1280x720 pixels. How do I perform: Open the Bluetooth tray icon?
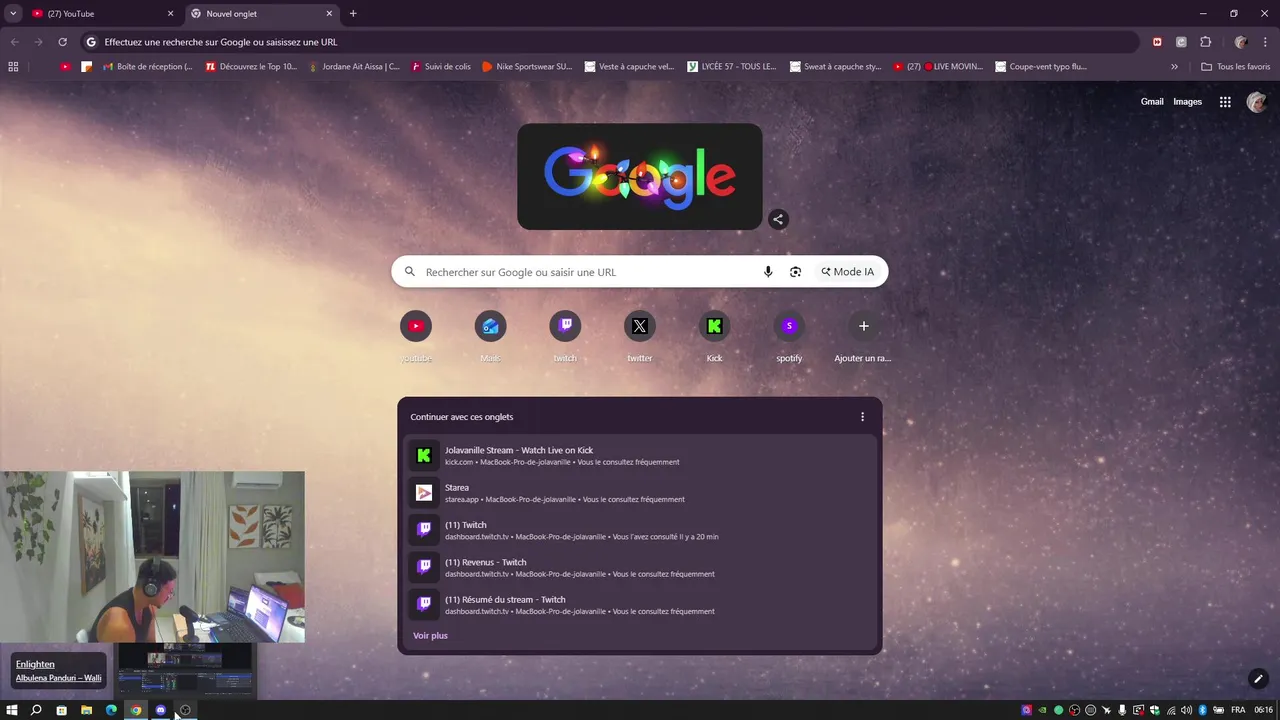click(1203, 710)
